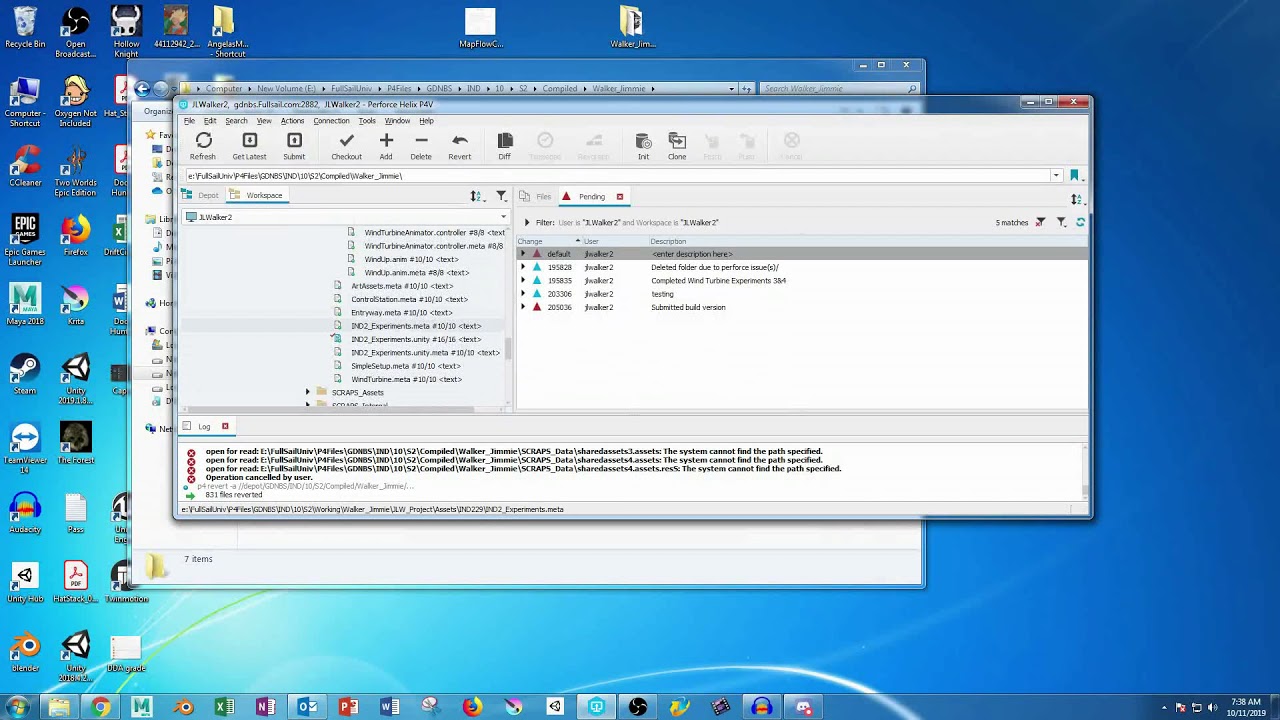Click the Windows Start button
Screen dimensions: 1280x720
18,707
